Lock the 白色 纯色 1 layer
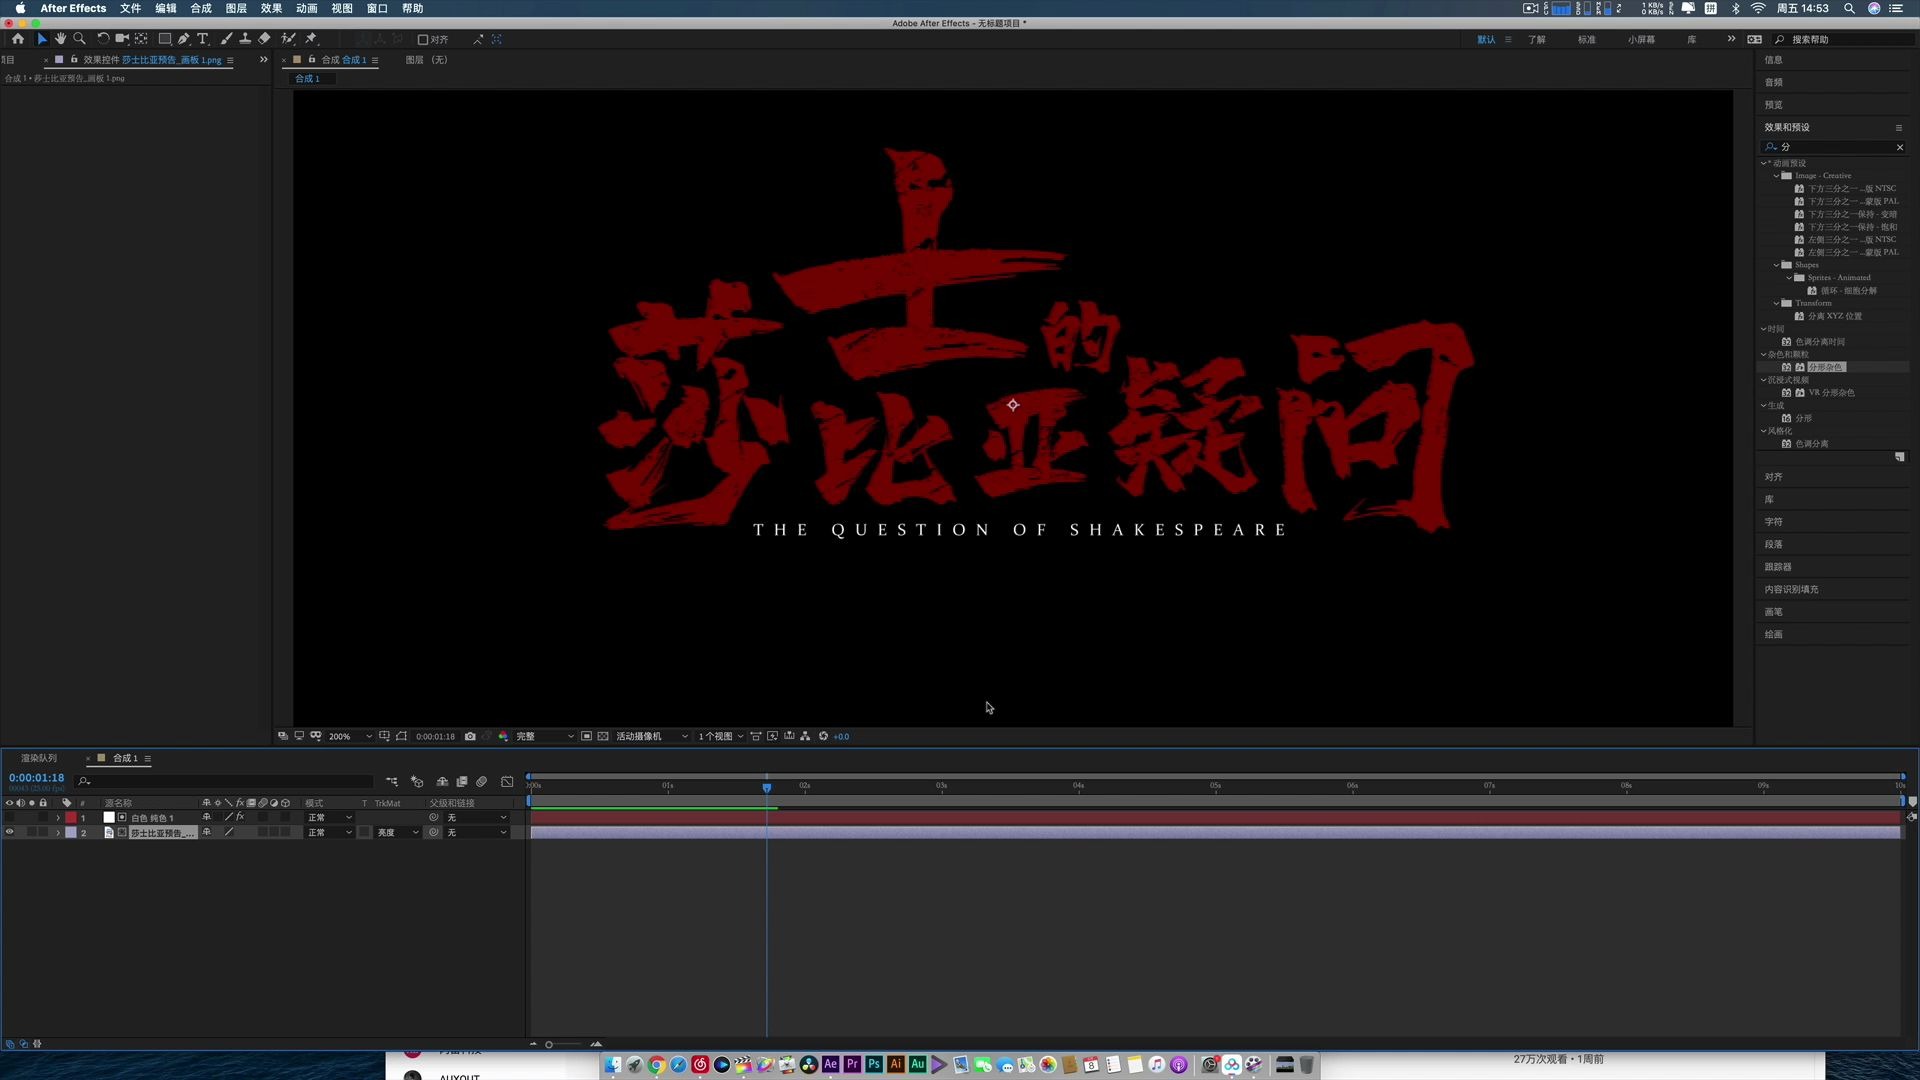The height and width of the screenshot is (1080, 1920). pos(43,817)
